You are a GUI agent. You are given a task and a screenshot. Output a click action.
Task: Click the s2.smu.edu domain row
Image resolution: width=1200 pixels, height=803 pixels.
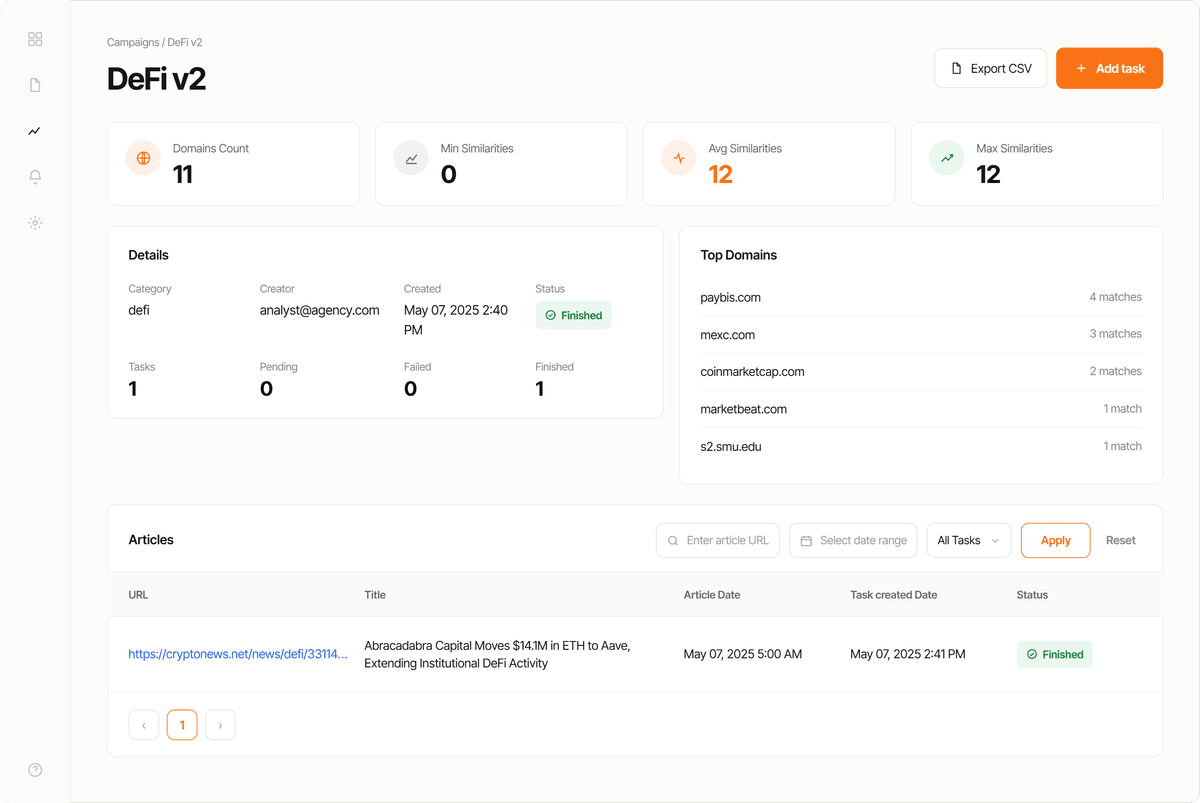tap(921, 447)
